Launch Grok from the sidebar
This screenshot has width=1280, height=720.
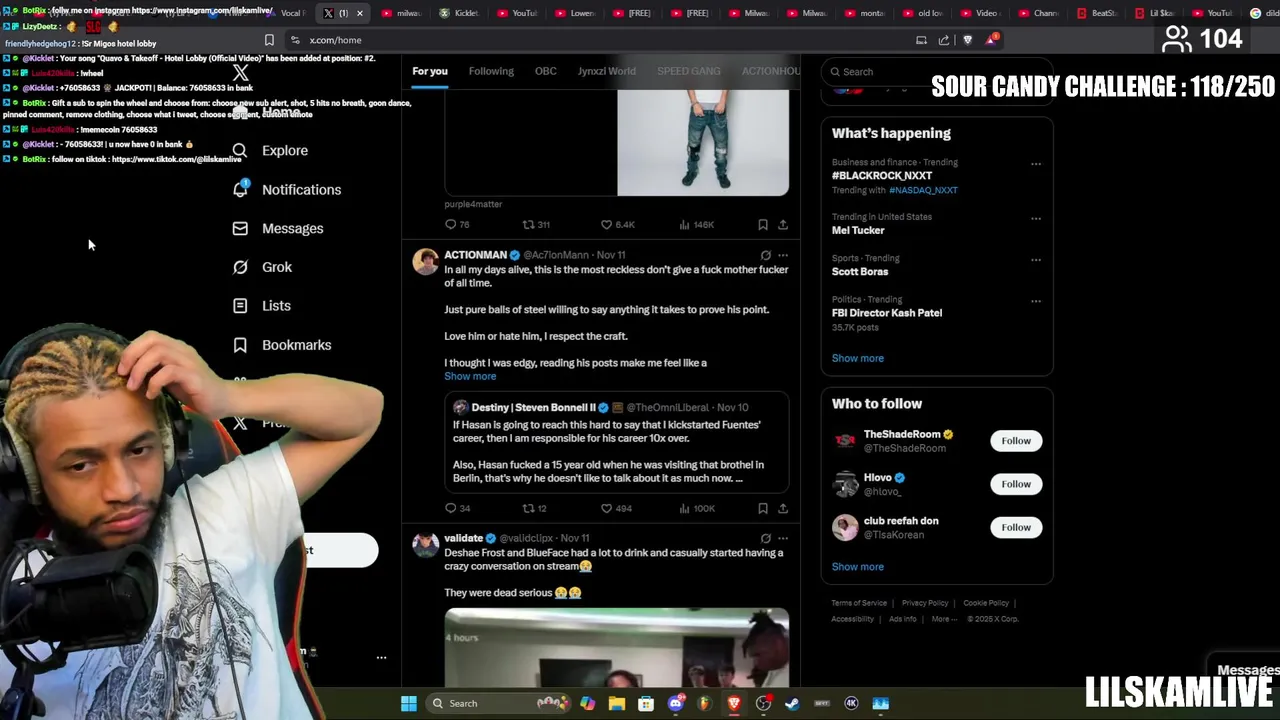[262, 267]
